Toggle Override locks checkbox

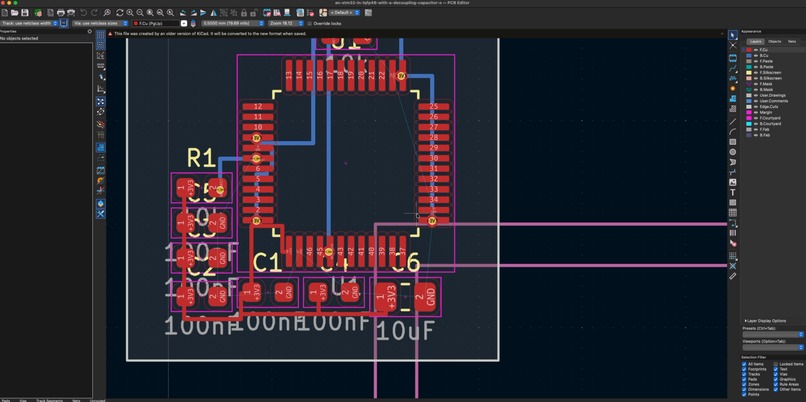pyautogui.click(x=309, y=23)
